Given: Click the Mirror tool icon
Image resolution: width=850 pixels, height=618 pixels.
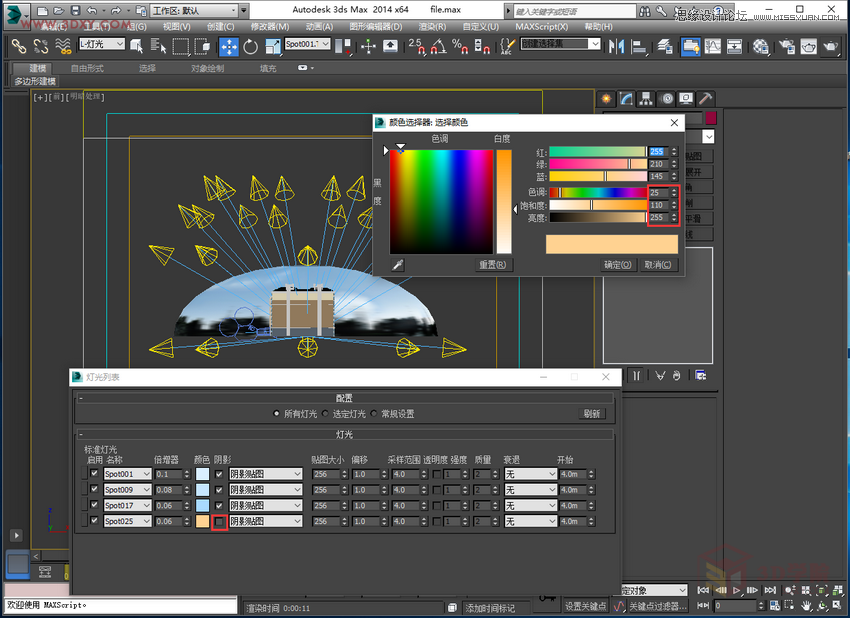Looking at the screenshot, I should [615, 47].
